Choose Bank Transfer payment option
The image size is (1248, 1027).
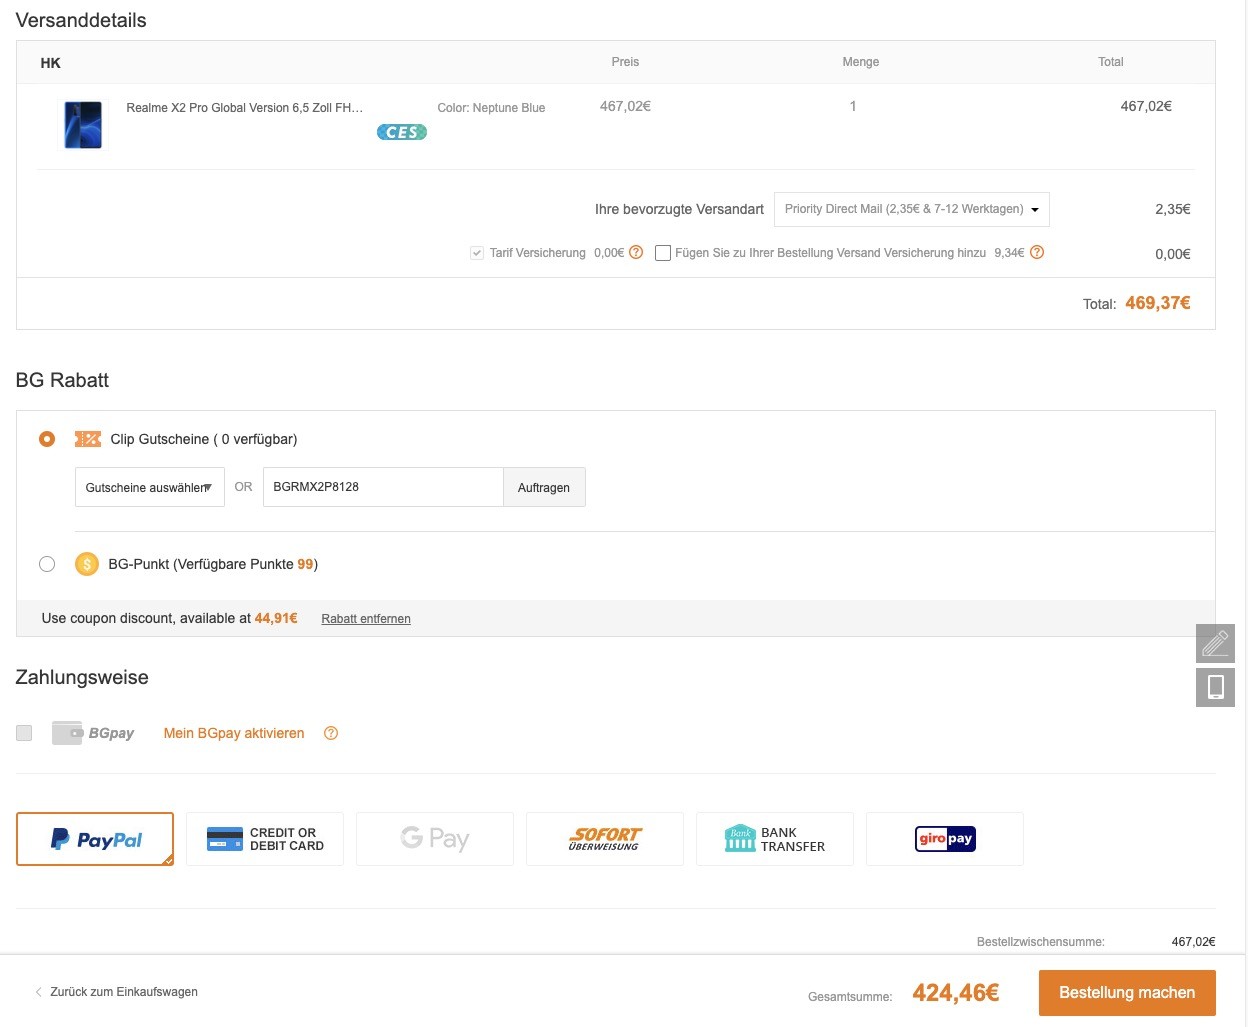point(775,839)
